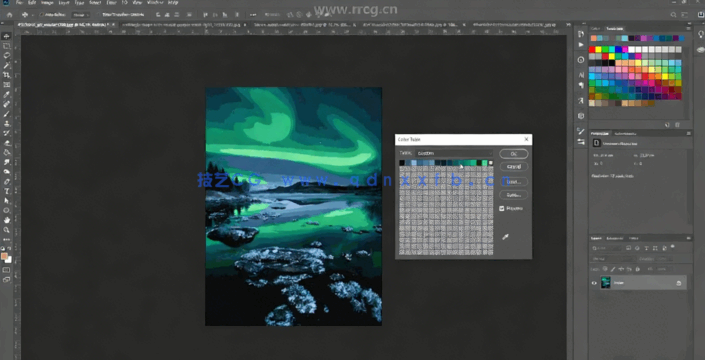Select the Move tool in the toolbar

point(6,36)
